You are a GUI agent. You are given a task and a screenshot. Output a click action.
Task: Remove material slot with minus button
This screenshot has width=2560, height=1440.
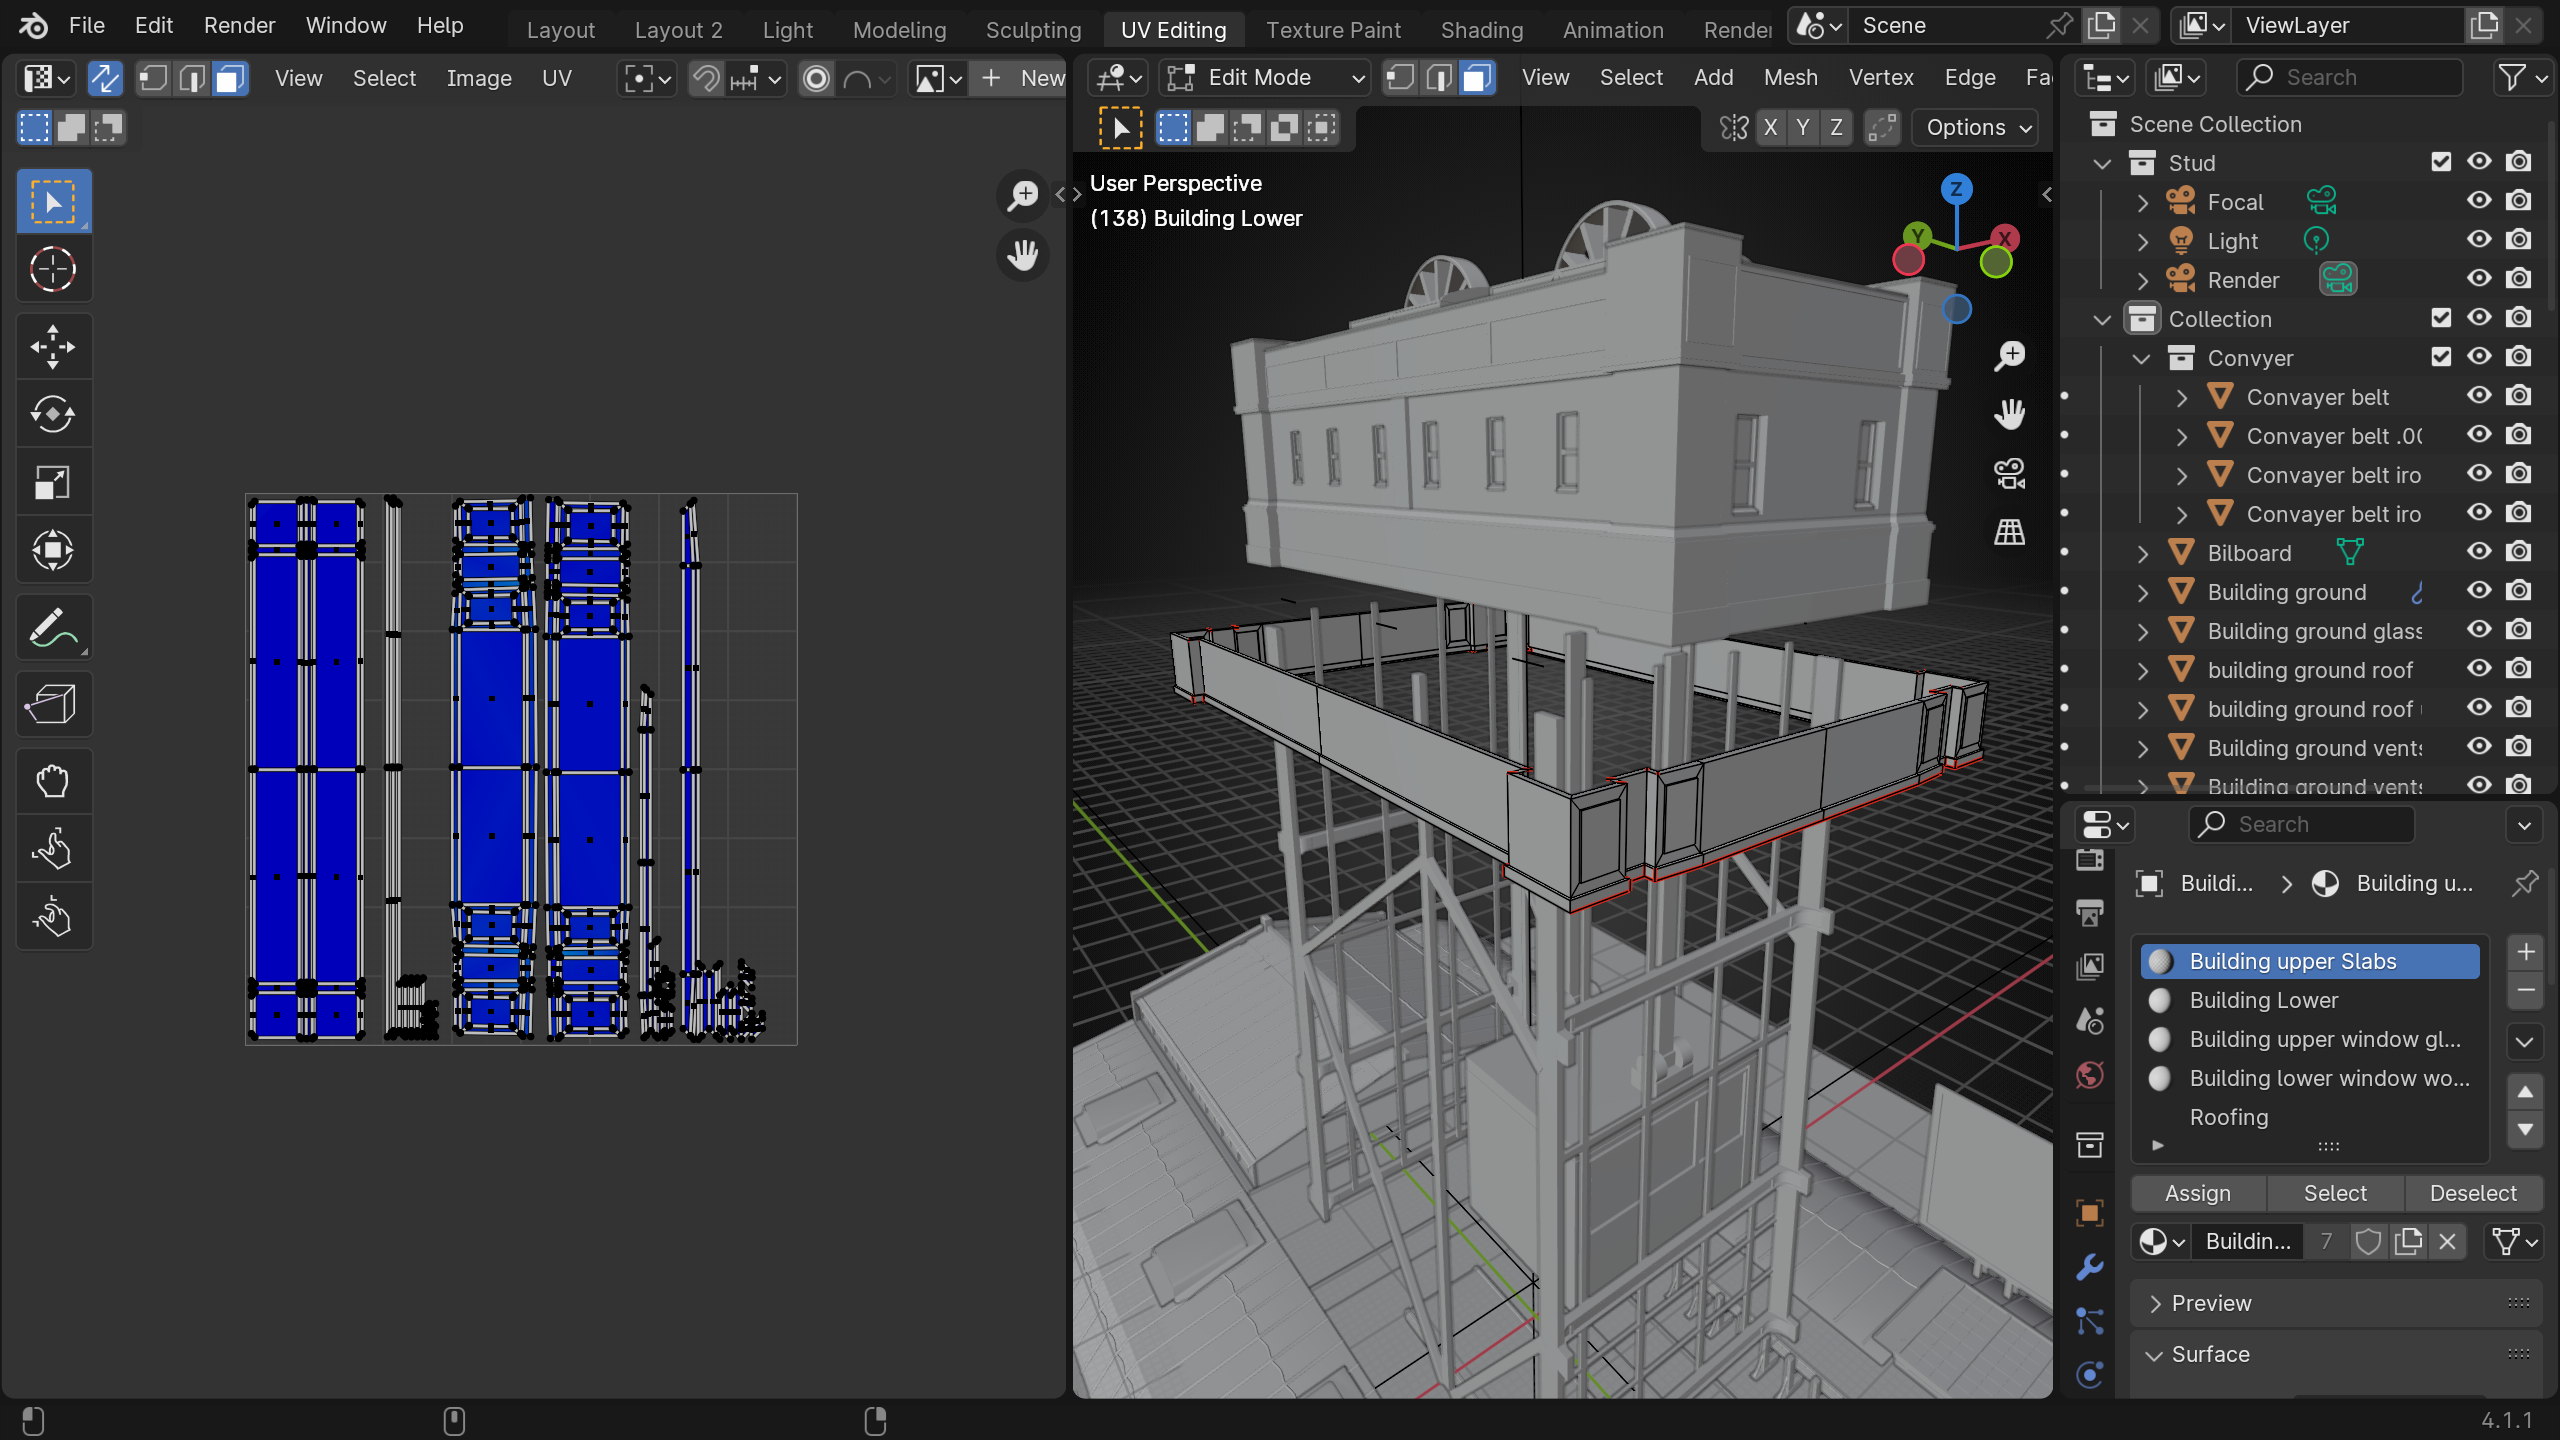(2525, 991)
